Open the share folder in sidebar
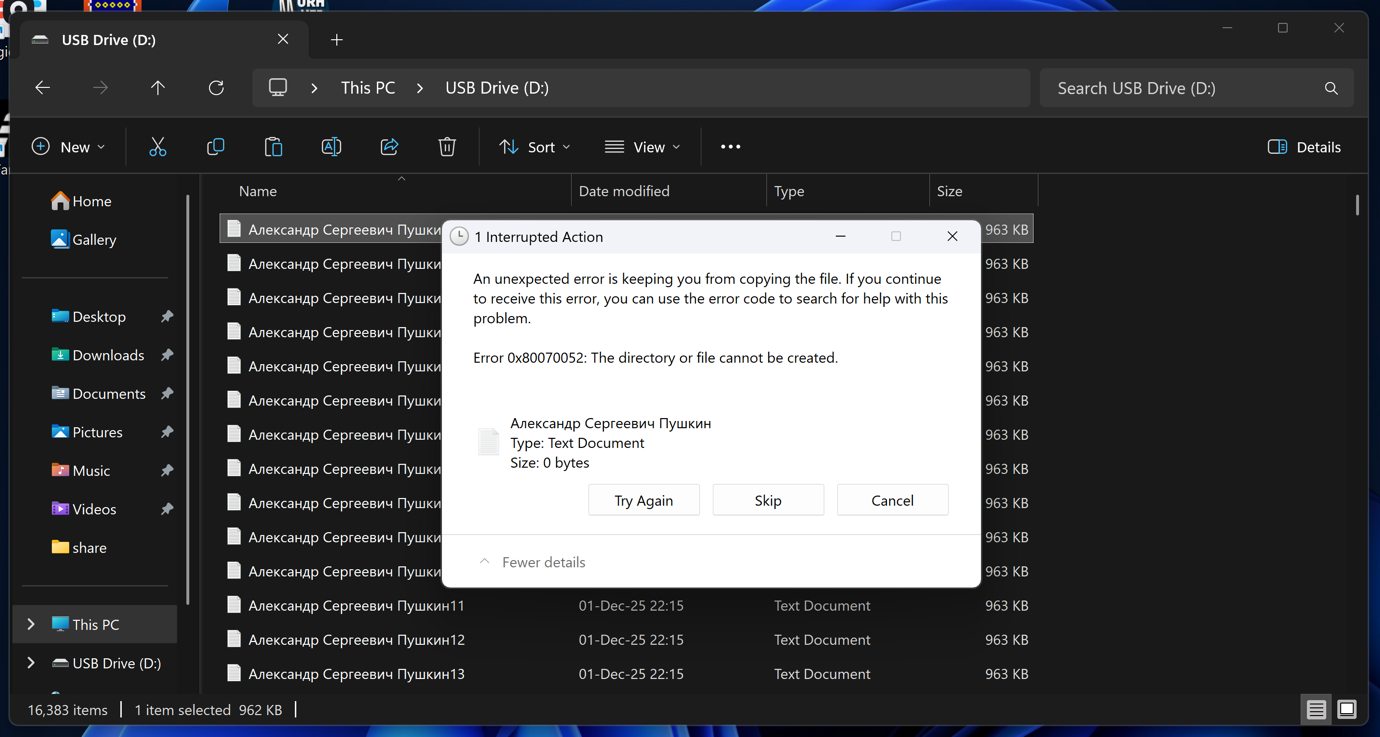The image size is (1380, 737). [78, 548]
